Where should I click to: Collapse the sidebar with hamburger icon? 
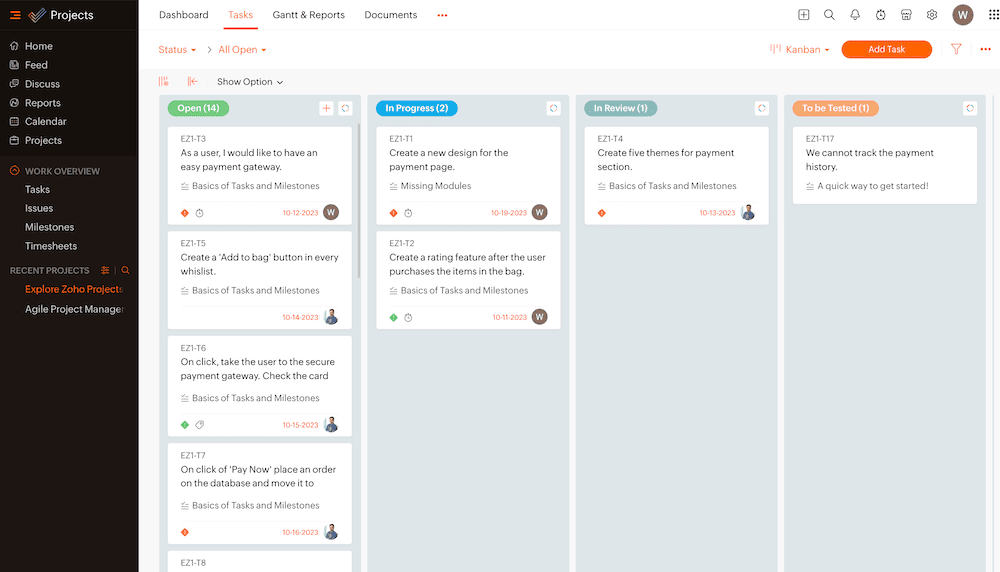(15, 15)
